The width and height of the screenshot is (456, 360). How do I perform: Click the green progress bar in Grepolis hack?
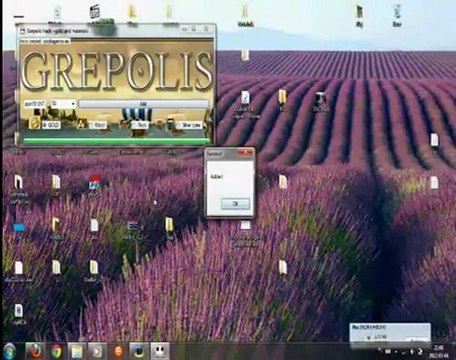click(116, 141)
